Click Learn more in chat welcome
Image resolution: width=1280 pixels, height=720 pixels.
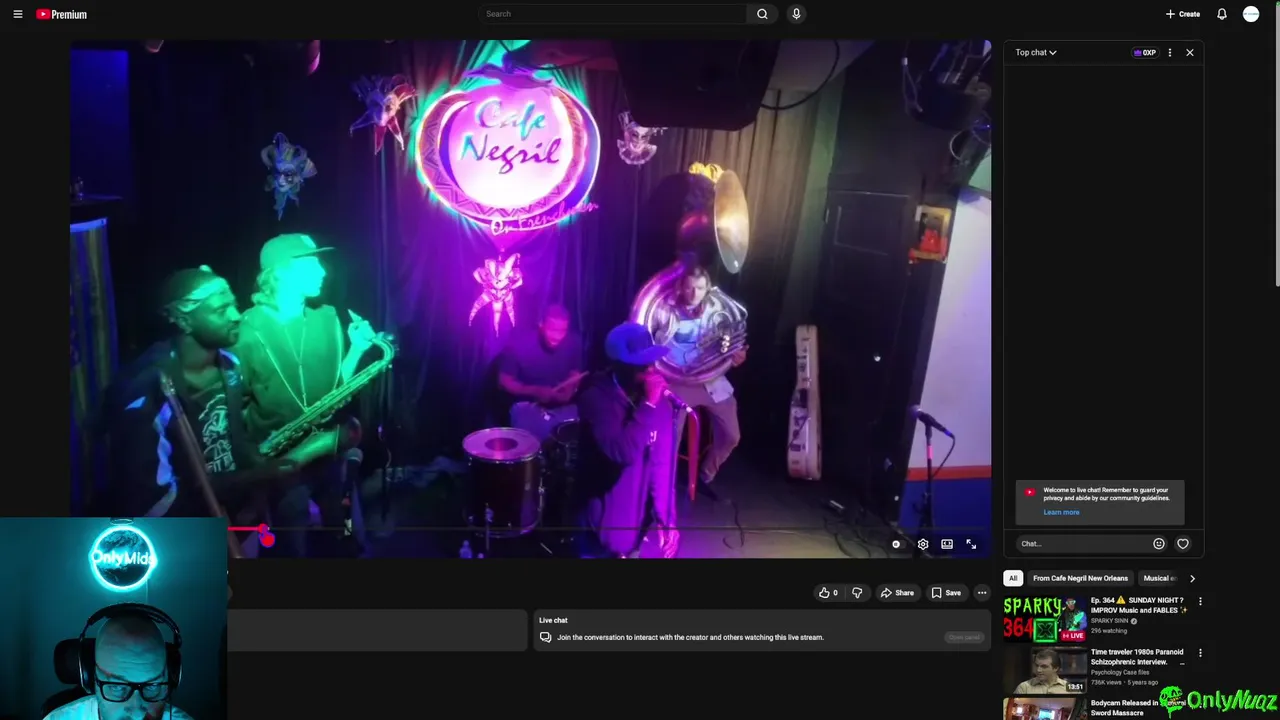[x=1061, y=512]
